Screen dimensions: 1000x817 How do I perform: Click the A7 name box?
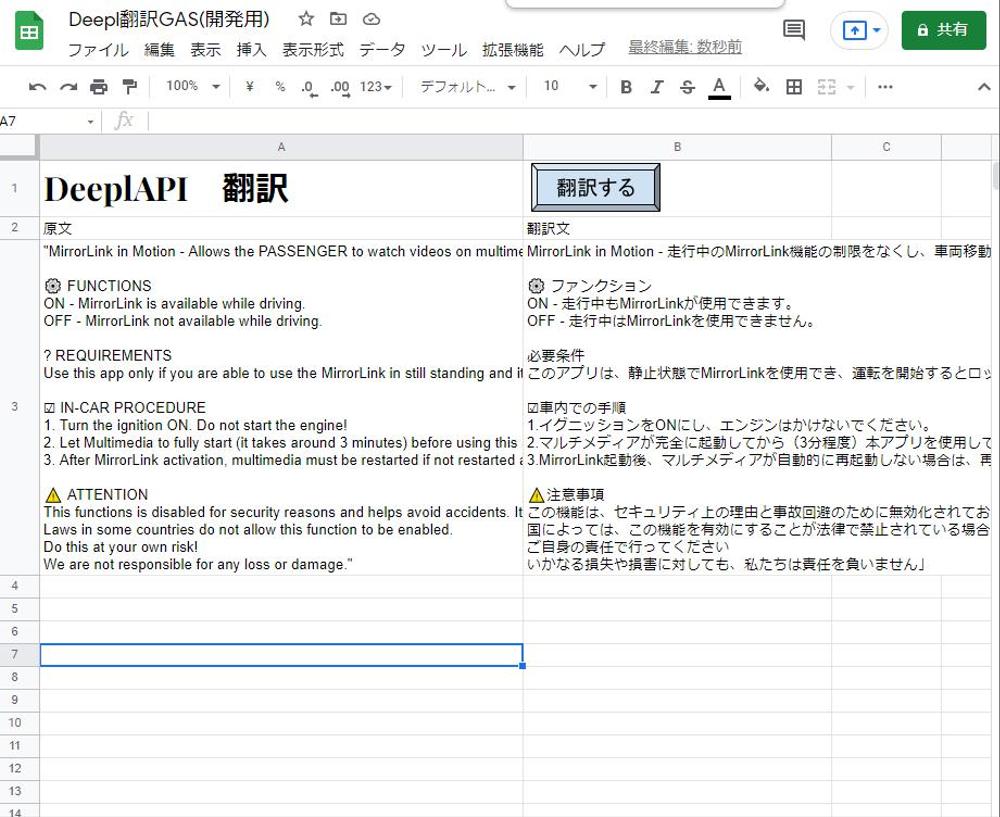tap(41, 121)
